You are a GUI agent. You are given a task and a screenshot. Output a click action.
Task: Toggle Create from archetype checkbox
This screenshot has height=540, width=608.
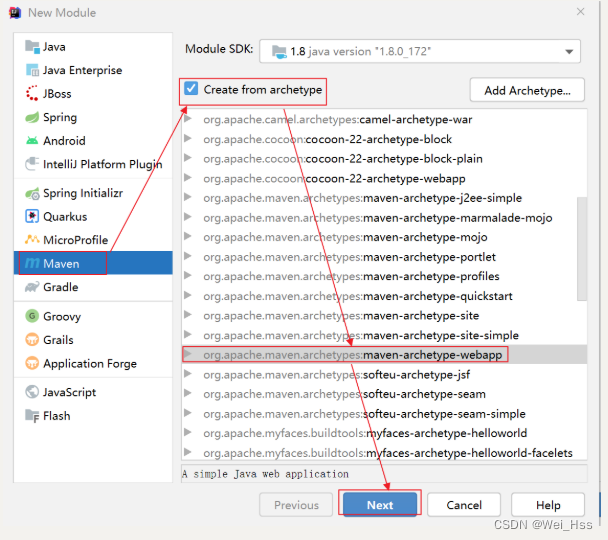point(191,89)
